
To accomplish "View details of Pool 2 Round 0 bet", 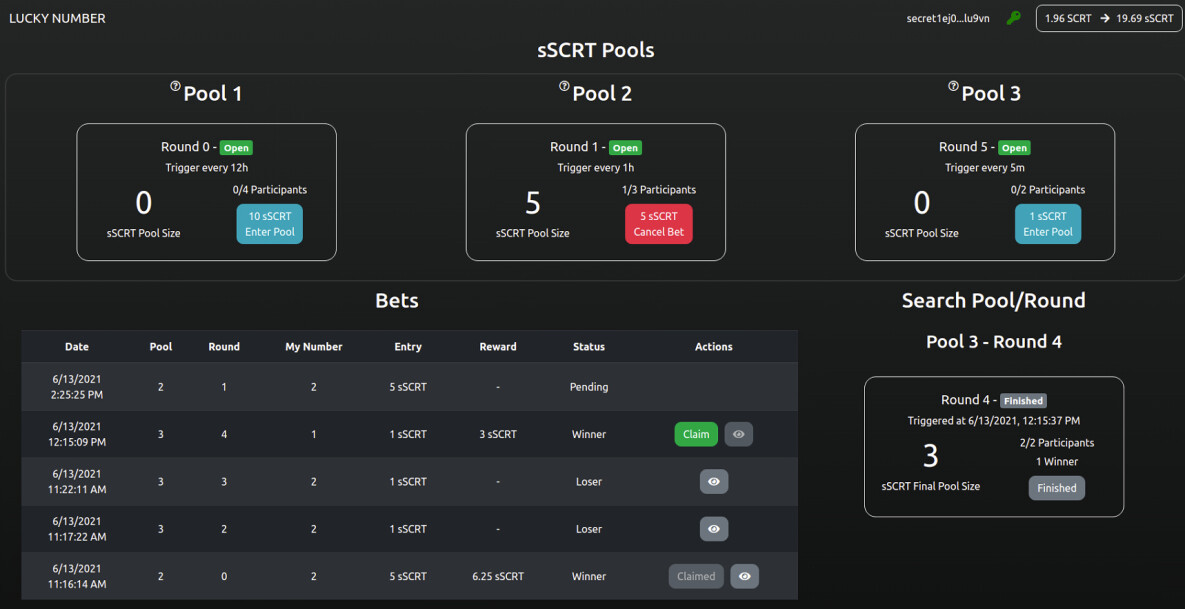I will click(x=744, y=576).
